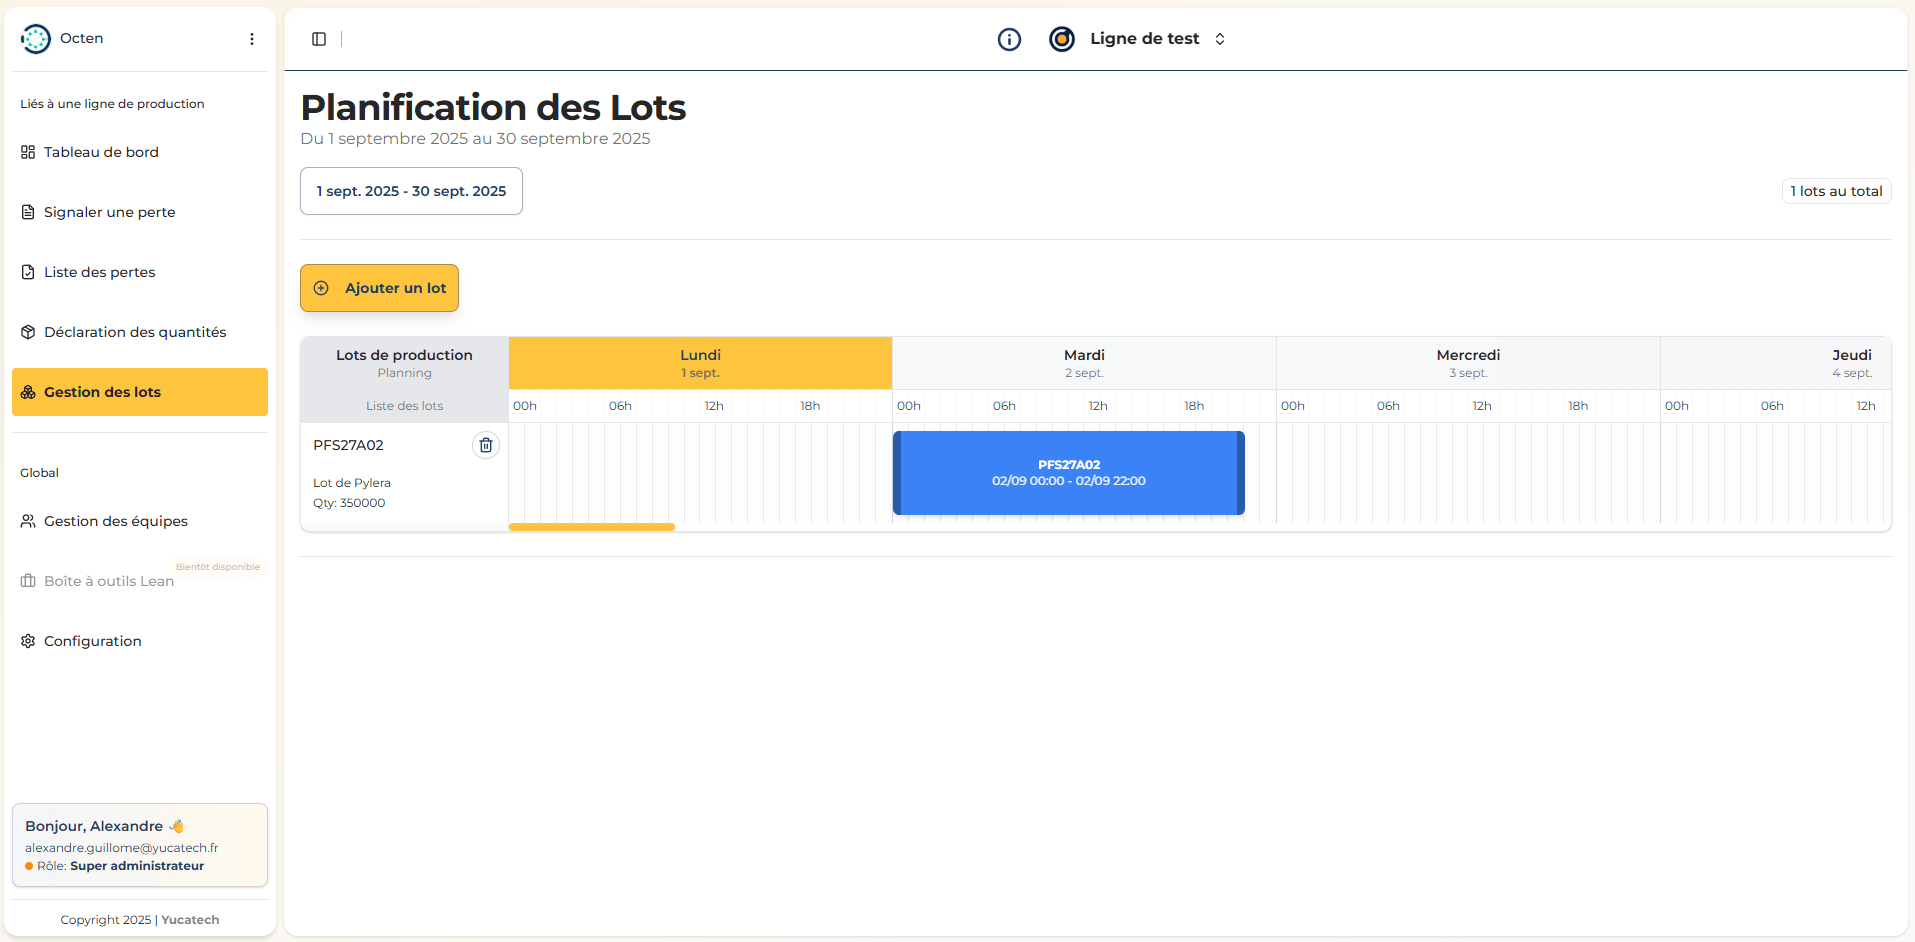This screenshot has height=942, width=1915.
Task: Open the three-dot menu beside Octen
Action: pyautogui.click(x=251, y=38)
